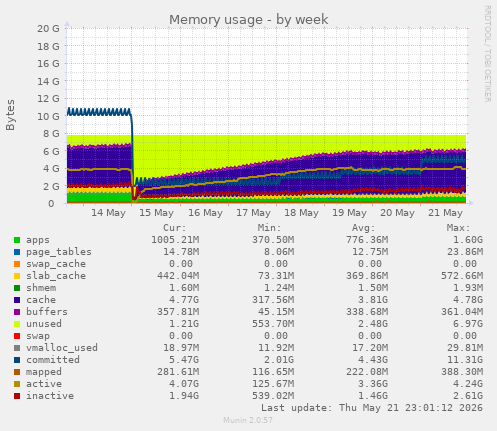Click the 'active' legend label
497x431 pixels.
tap(44, 384)
